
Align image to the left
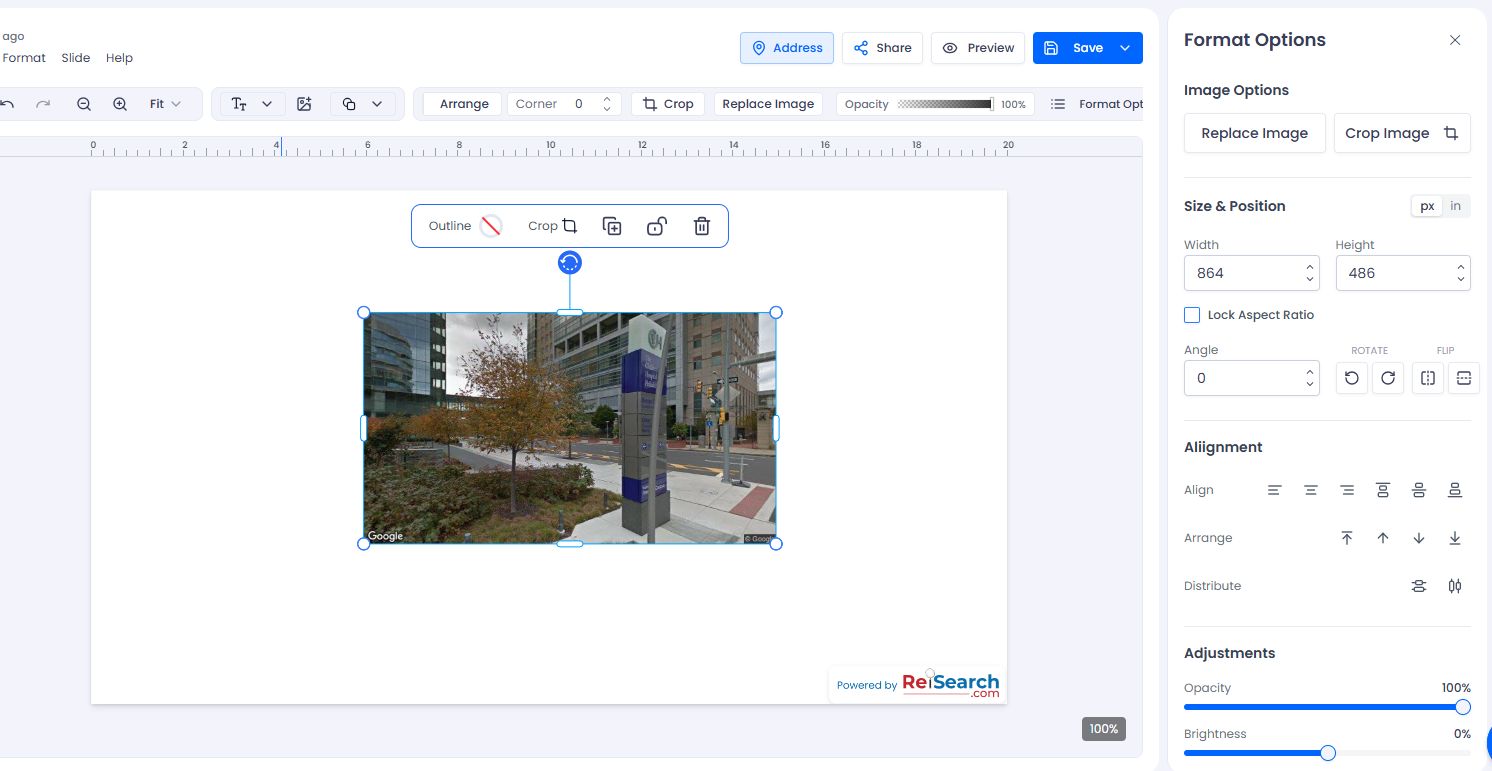(x=1275, y=490)
